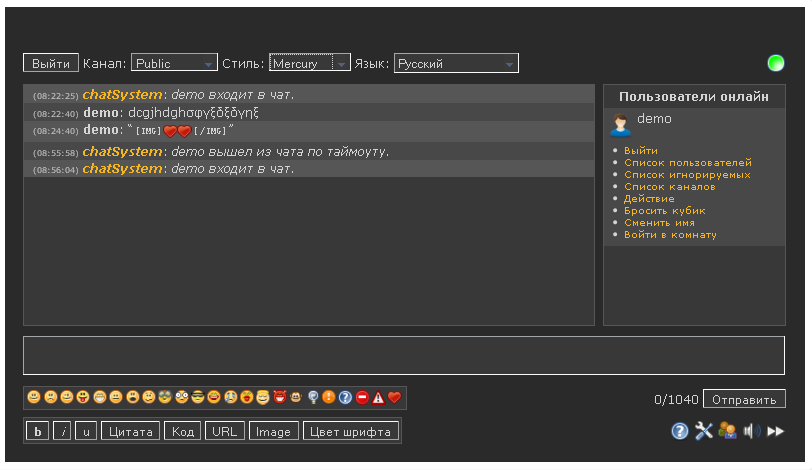Insert the dark glasses emoticon

[165, 397]
